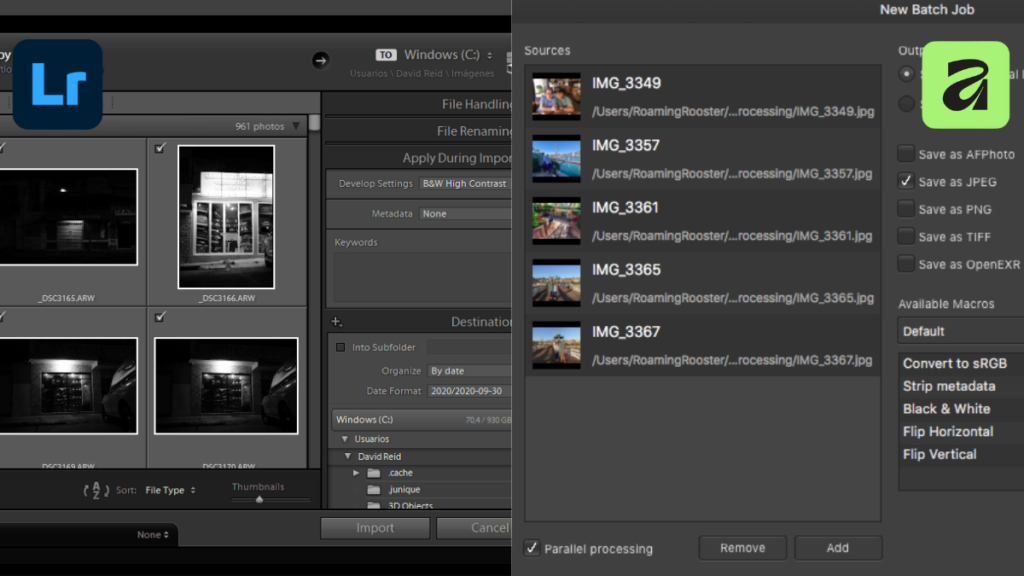This screenshot has height=576, width=1024.
Task: Enable the Save as PNG checkbox
Action: click(905, 209)
